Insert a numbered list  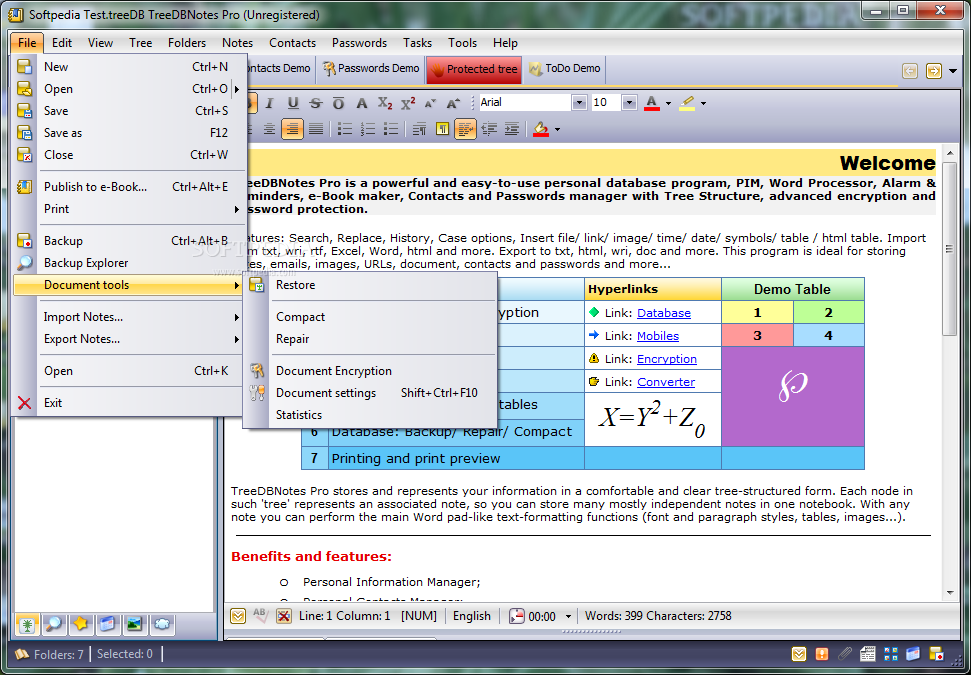(x=368, y=129)
